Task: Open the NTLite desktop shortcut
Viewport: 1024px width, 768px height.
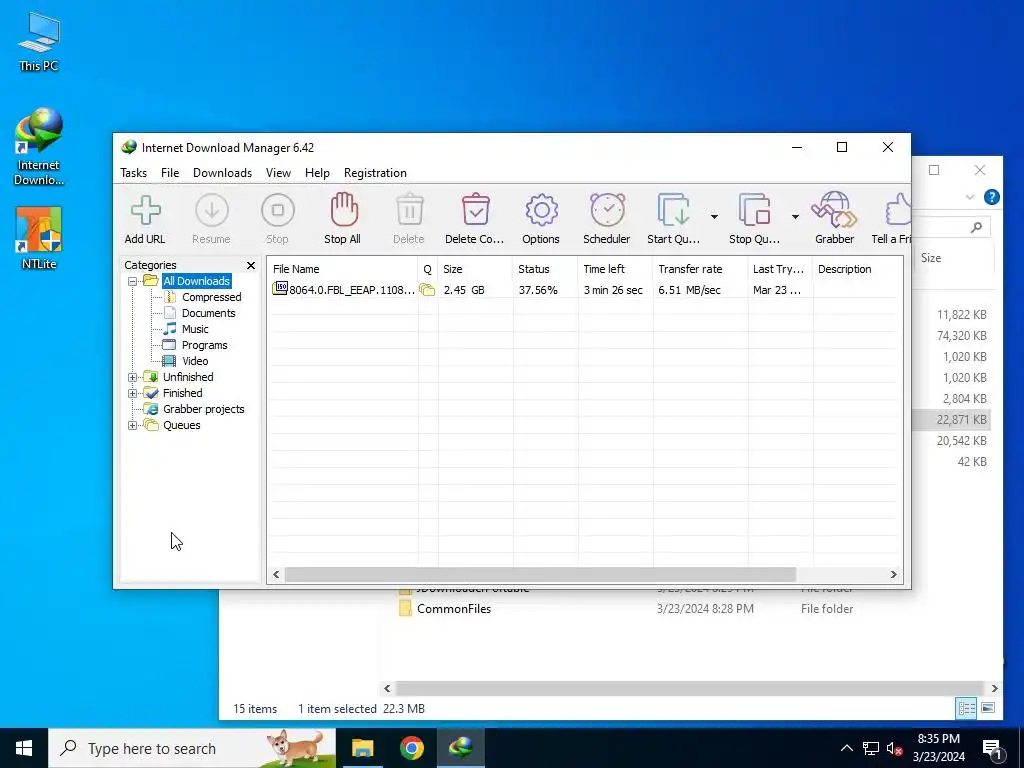Action: click(39, 238)
